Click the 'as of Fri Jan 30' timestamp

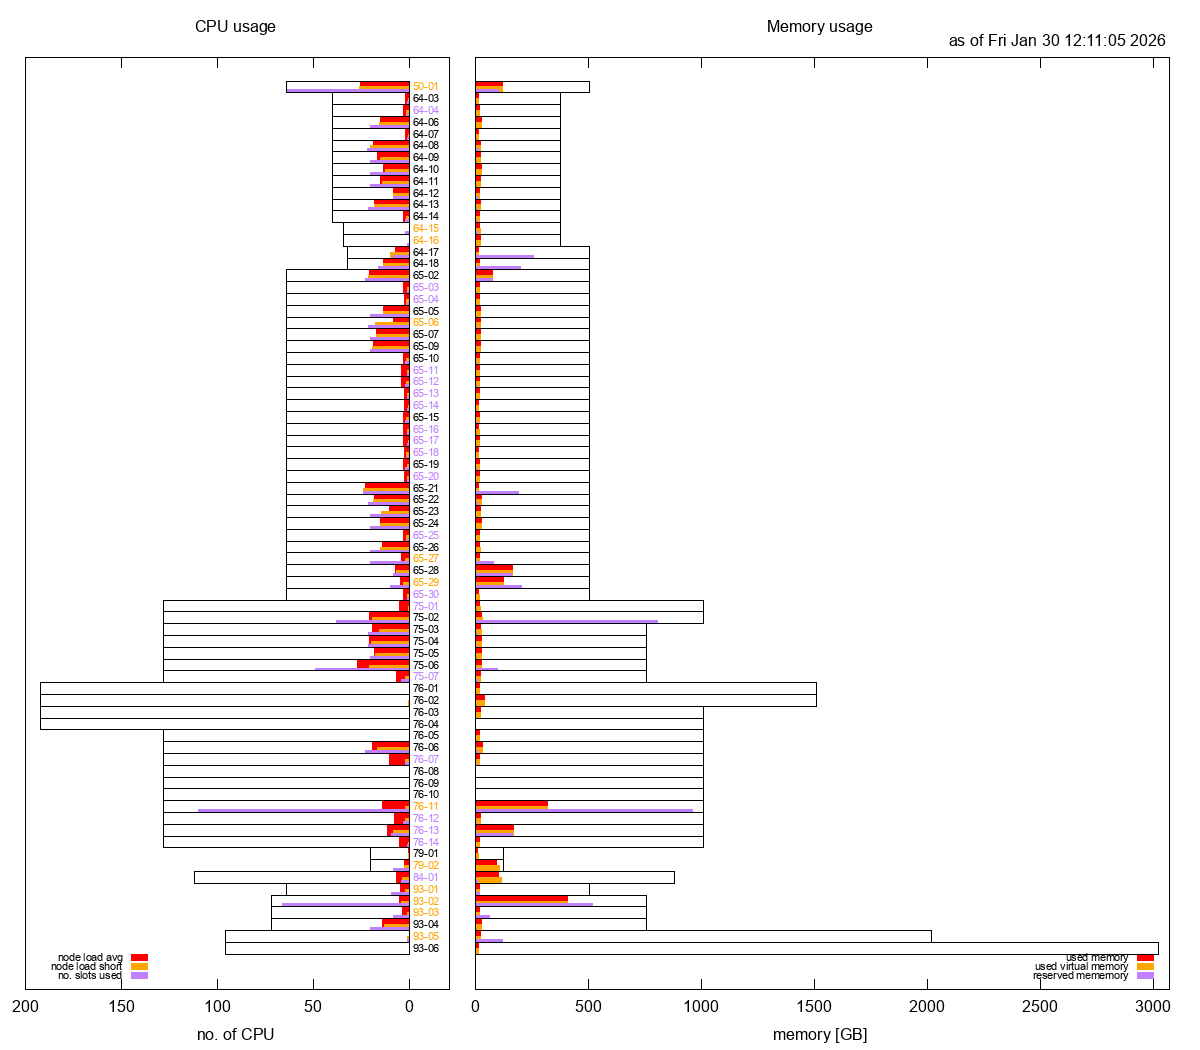[x=1057, y=41]
